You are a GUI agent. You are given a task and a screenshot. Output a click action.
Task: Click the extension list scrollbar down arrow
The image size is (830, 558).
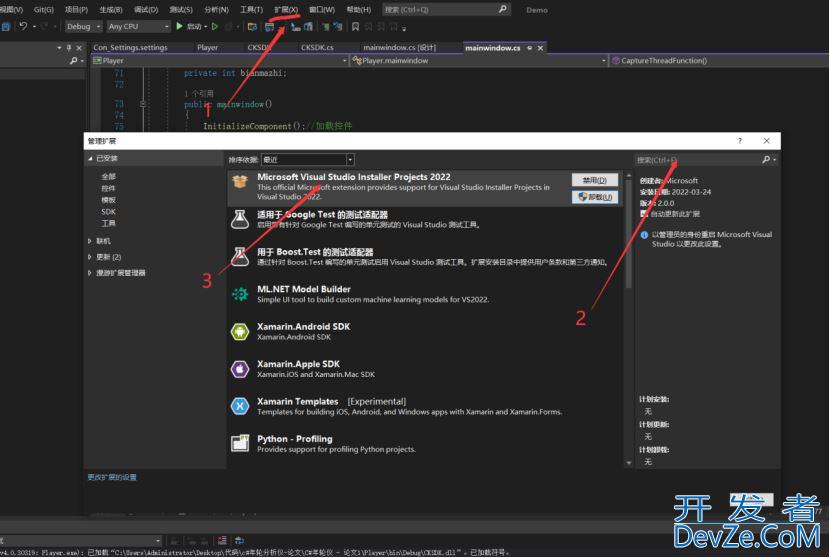point(629,462)
